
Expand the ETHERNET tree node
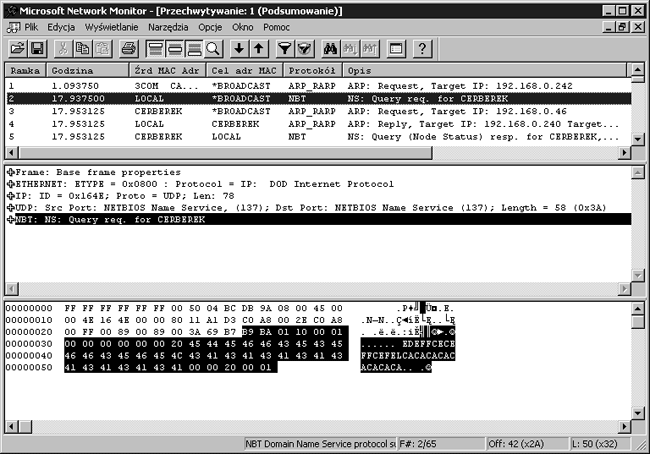coord(11,184)
